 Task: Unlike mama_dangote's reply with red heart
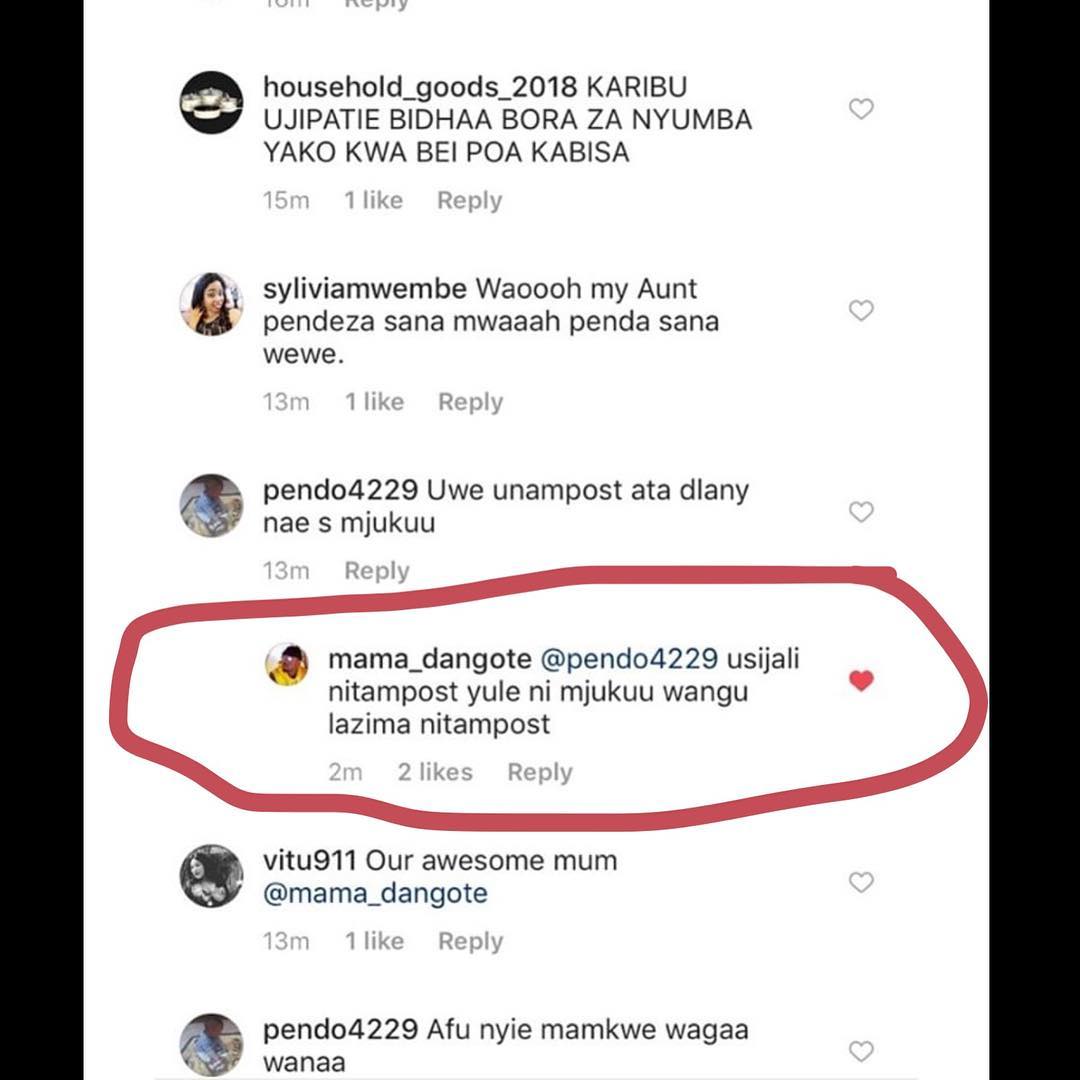coord(861,681)
